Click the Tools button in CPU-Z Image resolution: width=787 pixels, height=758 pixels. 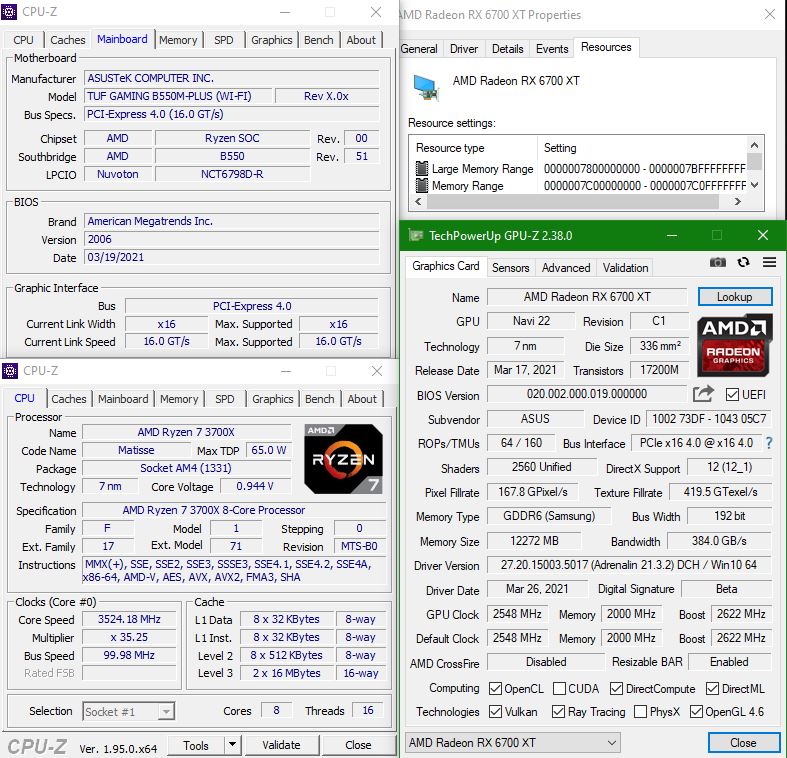pyautogui.click(x=196, y=745)
